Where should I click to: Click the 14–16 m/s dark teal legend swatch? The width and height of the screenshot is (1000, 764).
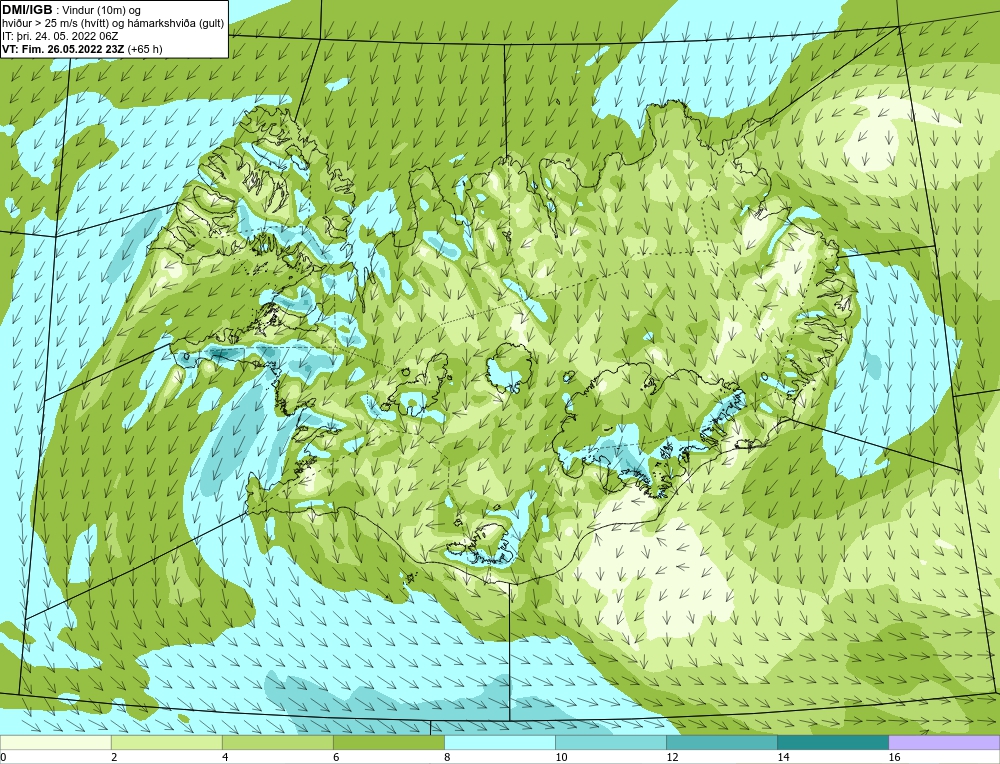pos(833,742)
